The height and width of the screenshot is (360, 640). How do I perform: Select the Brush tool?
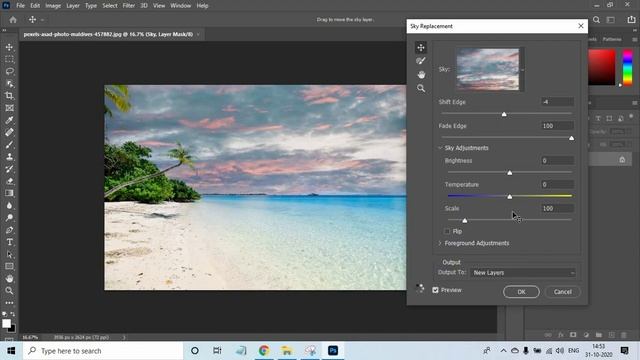pos(9,144)
